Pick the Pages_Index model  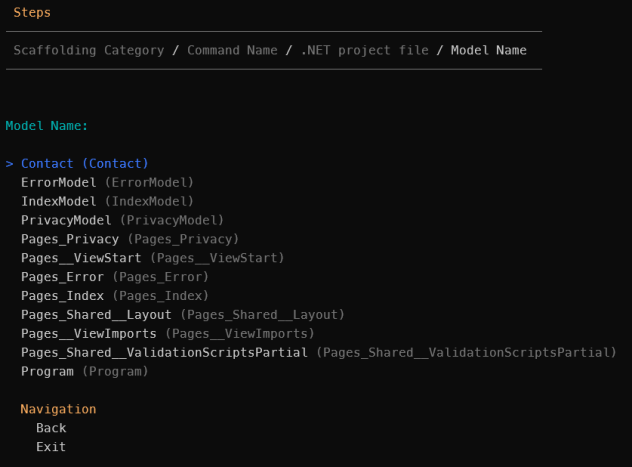coord(114,296)
